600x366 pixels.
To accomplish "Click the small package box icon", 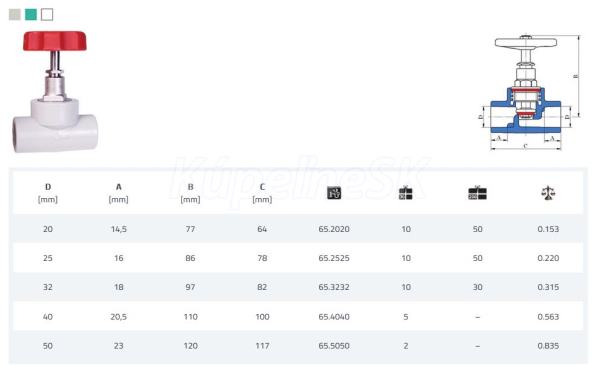I will [x=406, y=193].
